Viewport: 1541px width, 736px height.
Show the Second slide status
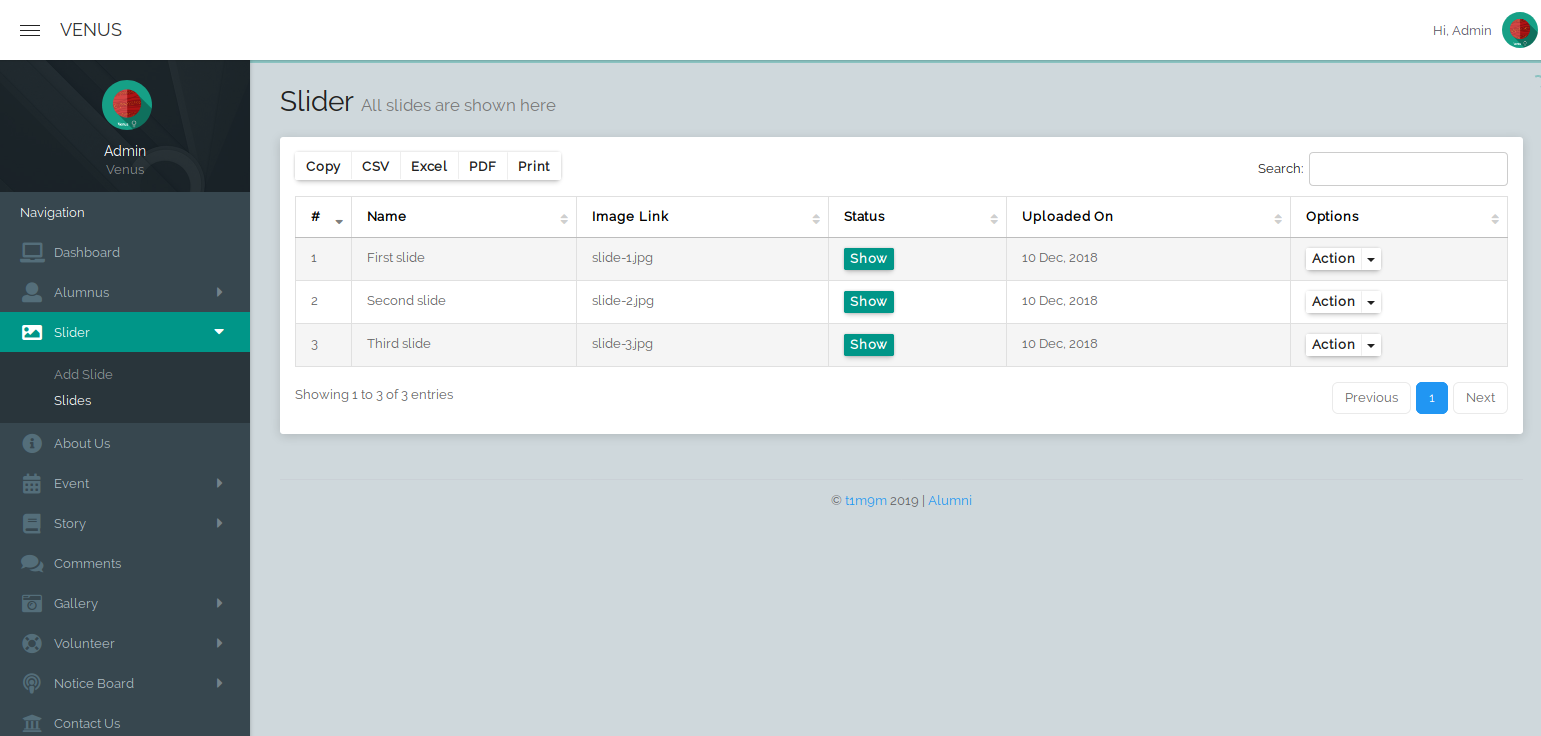click(x=868, y=301)
